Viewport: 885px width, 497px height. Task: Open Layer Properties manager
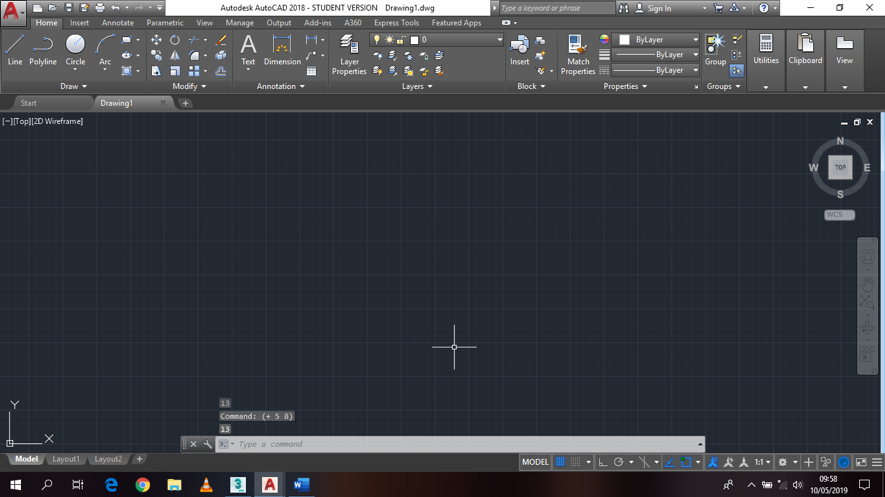pyautogui.click(x=349, y=55)
